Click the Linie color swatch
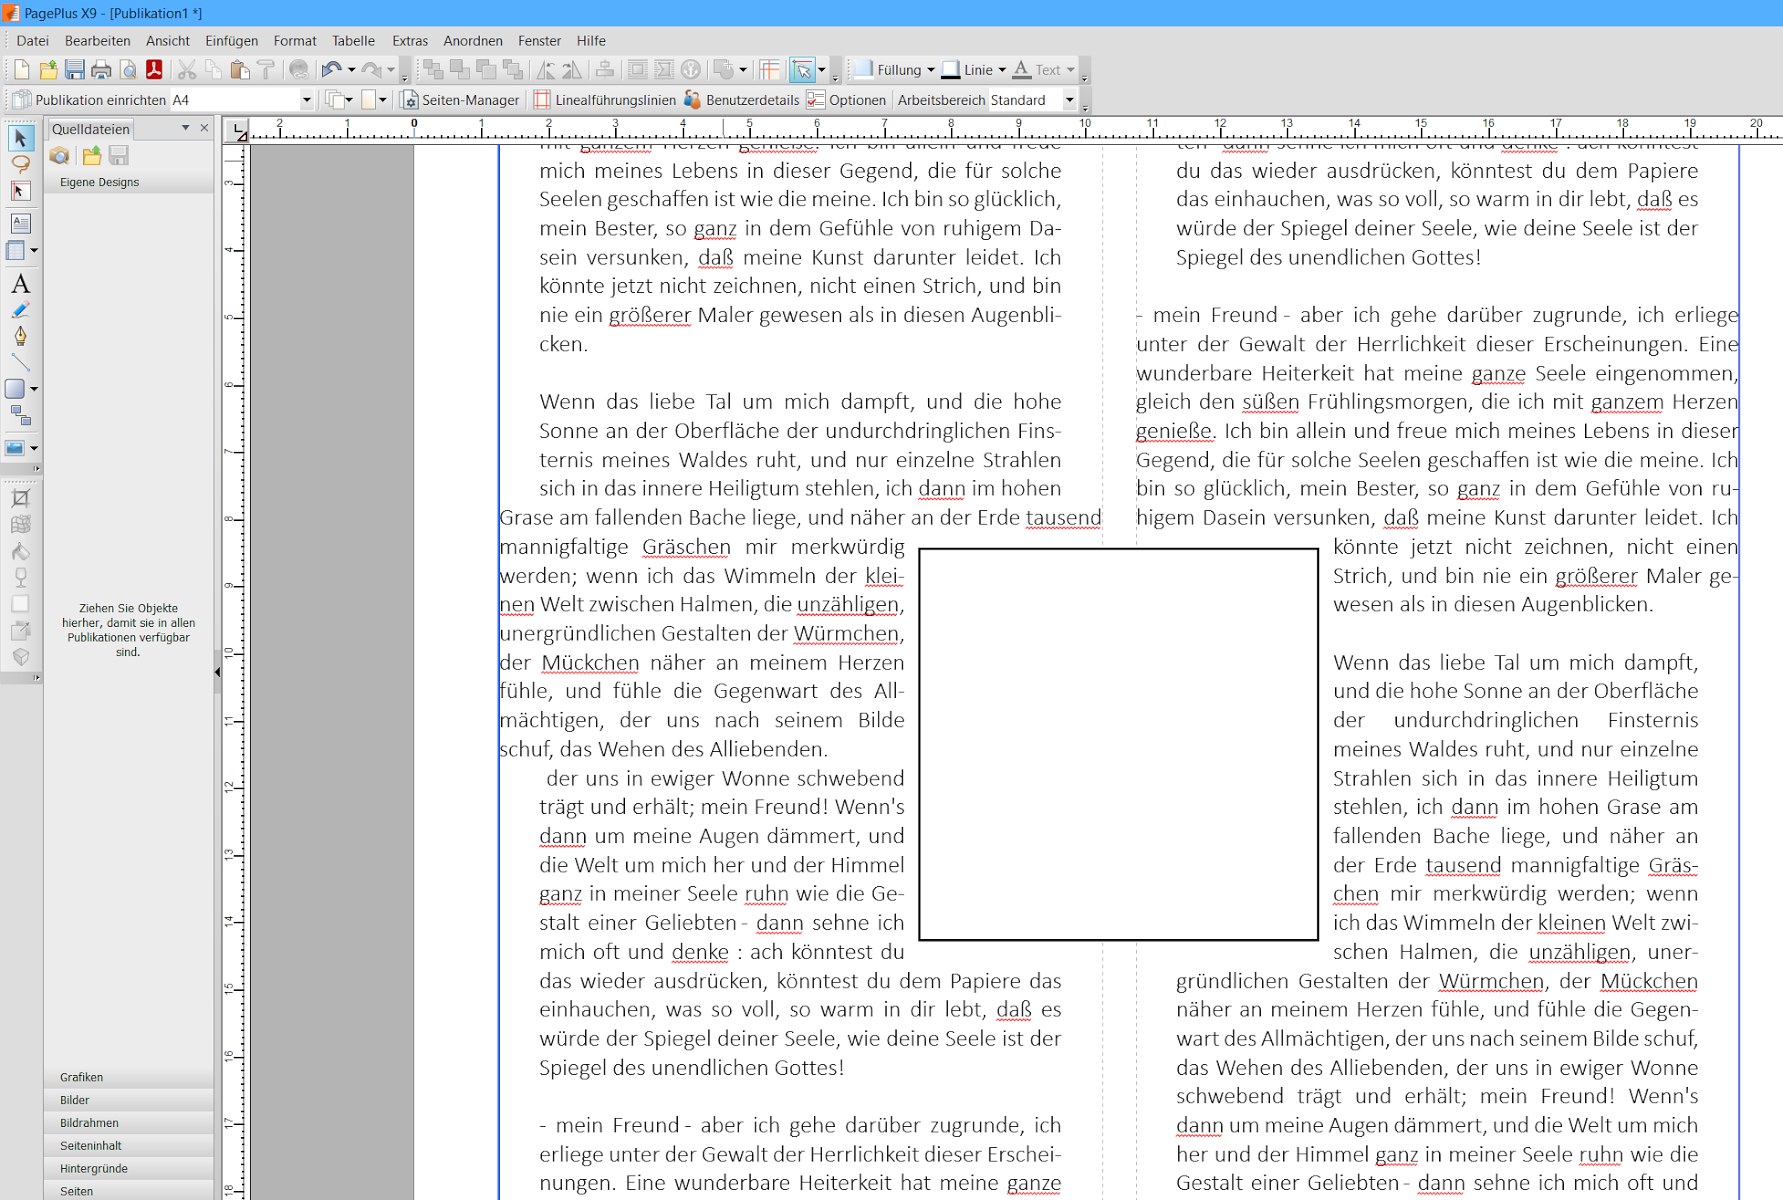This screenshot has width=1783, height=1200. point(951,69)
